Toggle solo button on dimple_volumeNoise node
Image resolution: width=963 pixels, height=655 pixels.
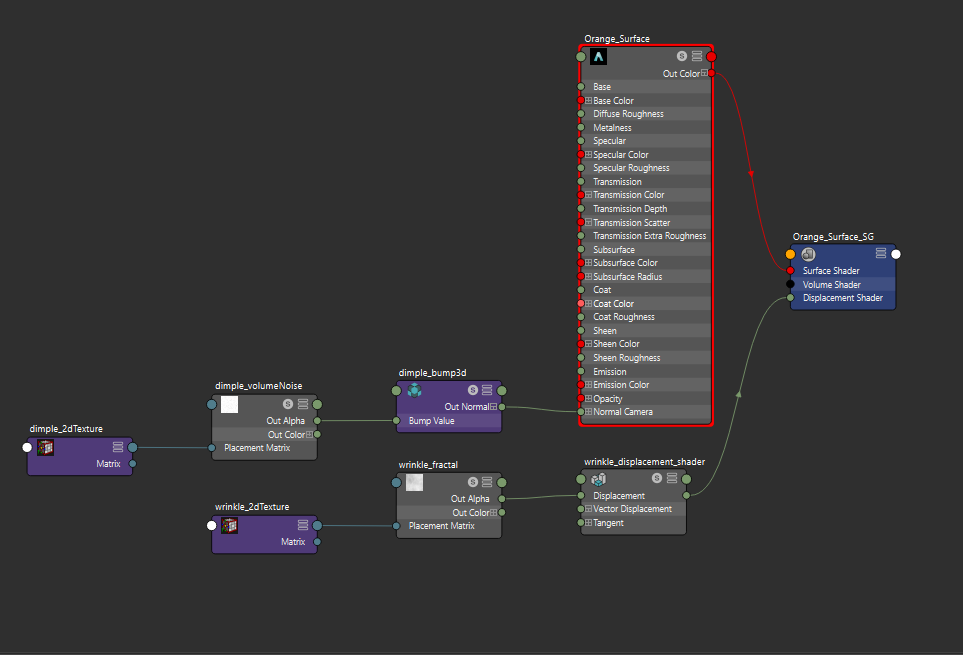(288, 404)
